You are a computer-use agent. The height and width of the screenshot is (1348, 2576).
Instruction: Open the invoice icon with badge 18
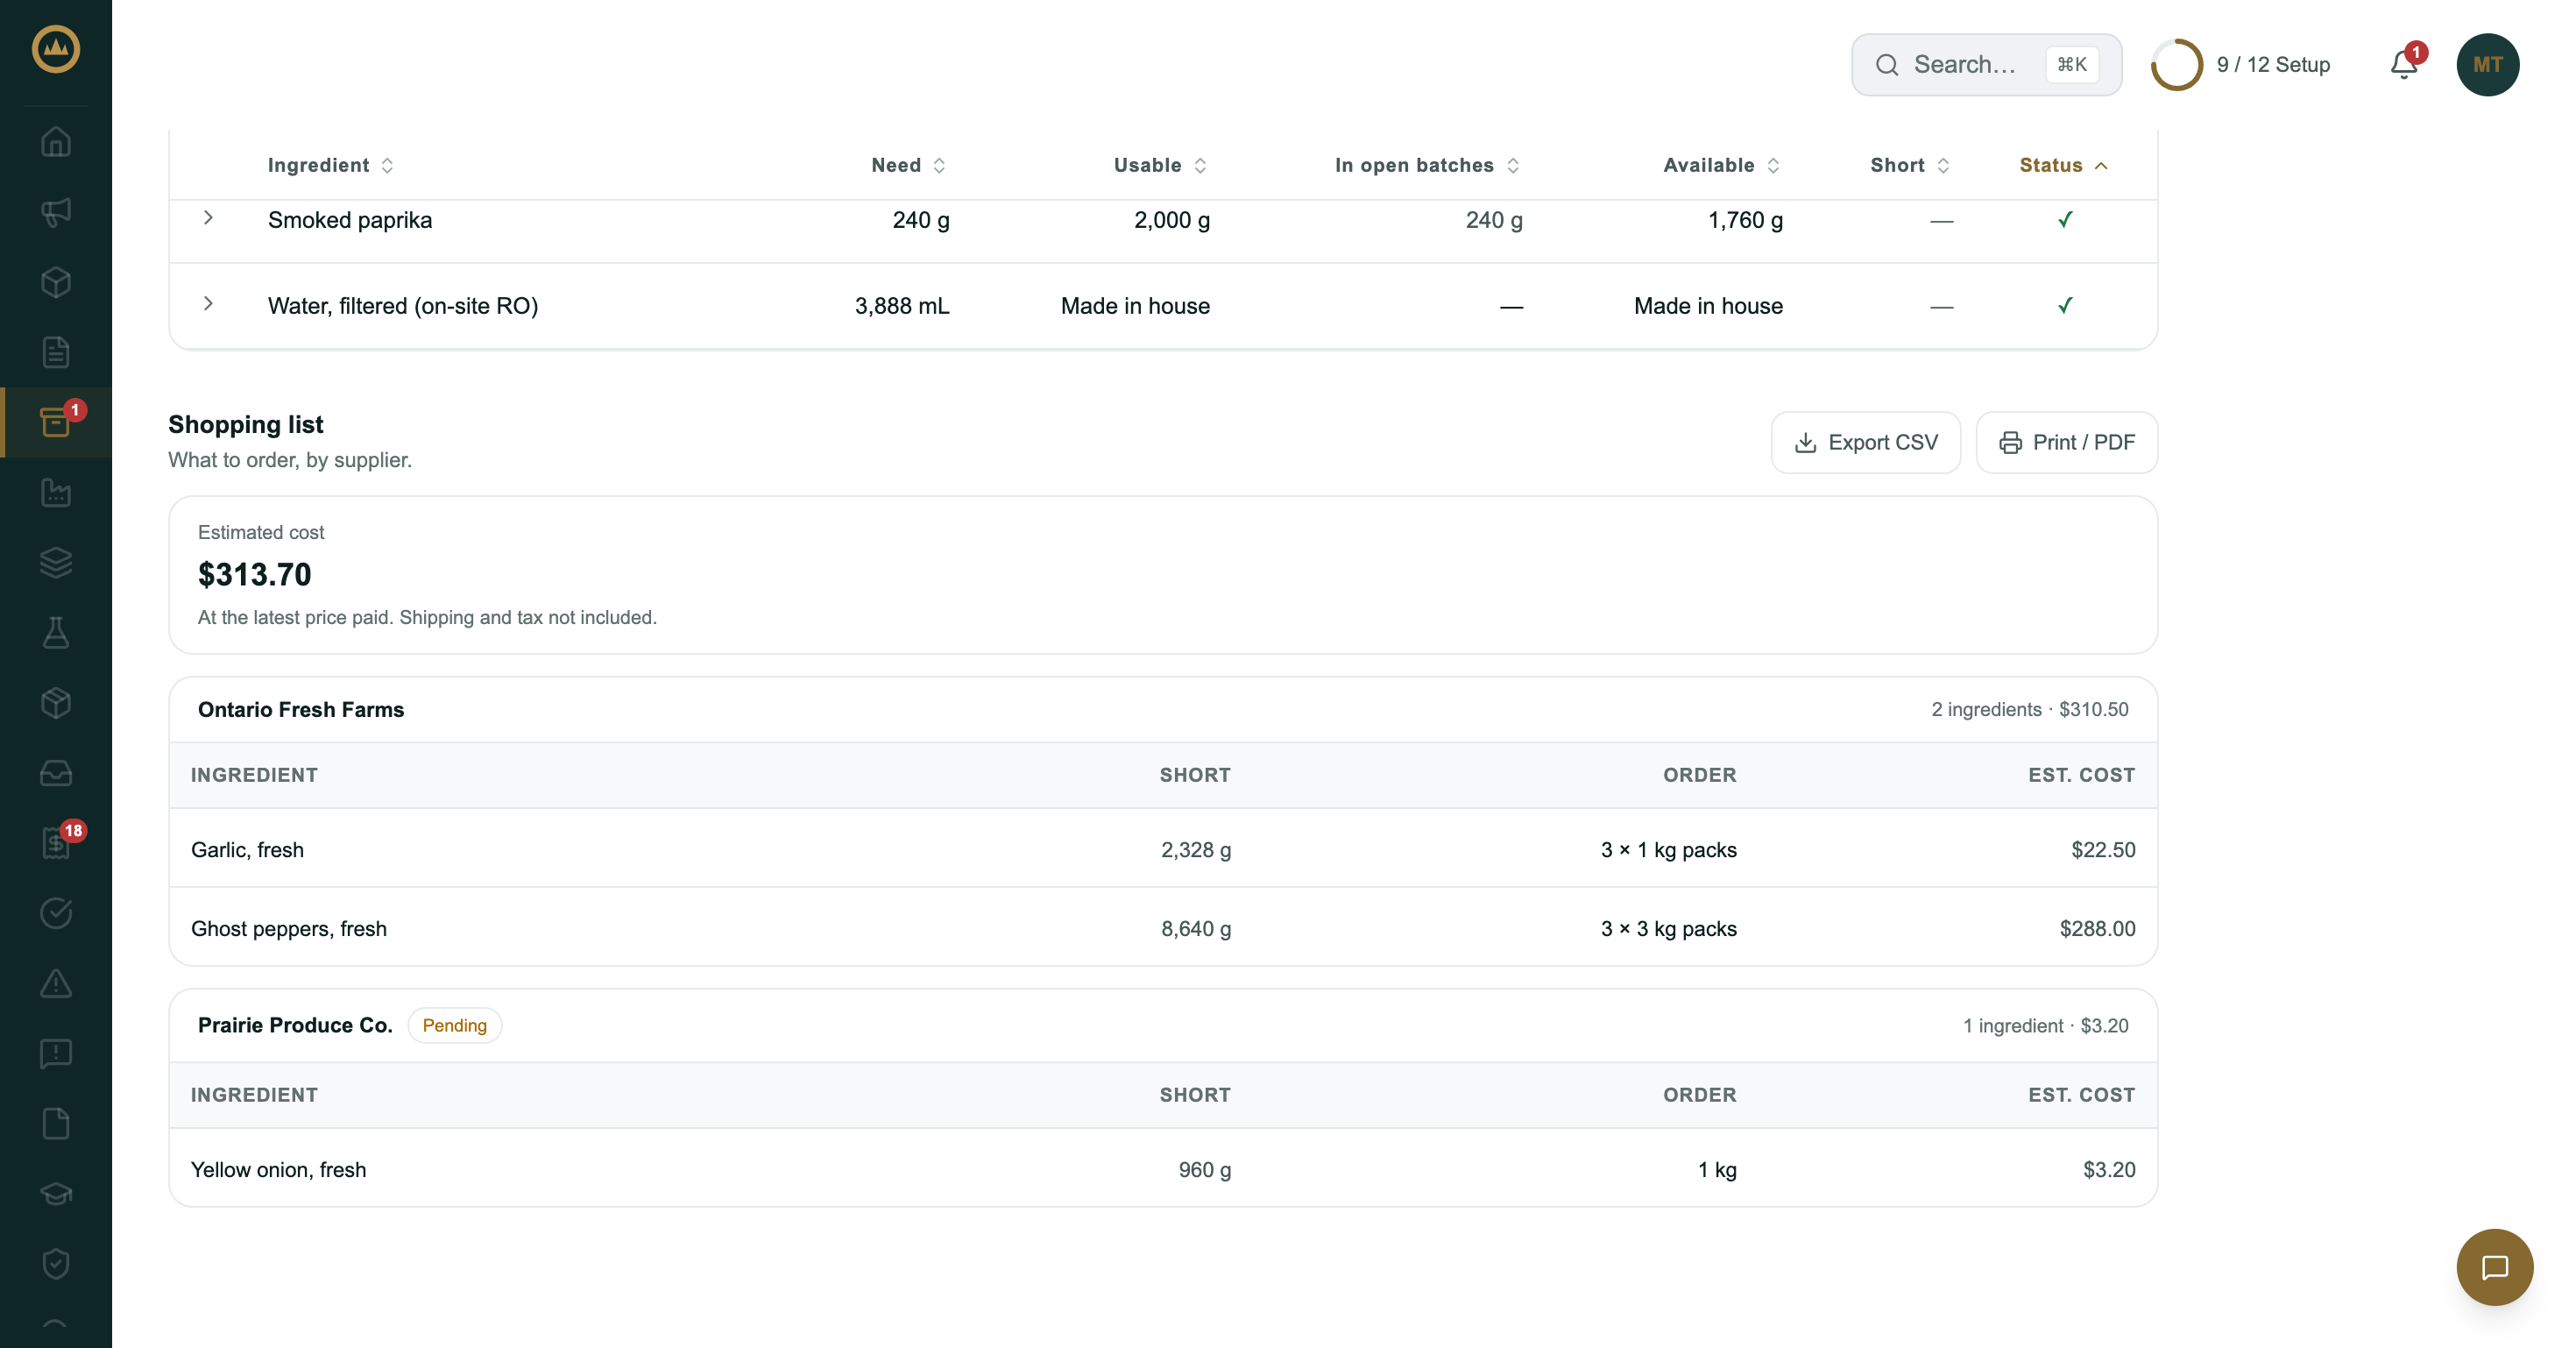click(x=56, y=843)
